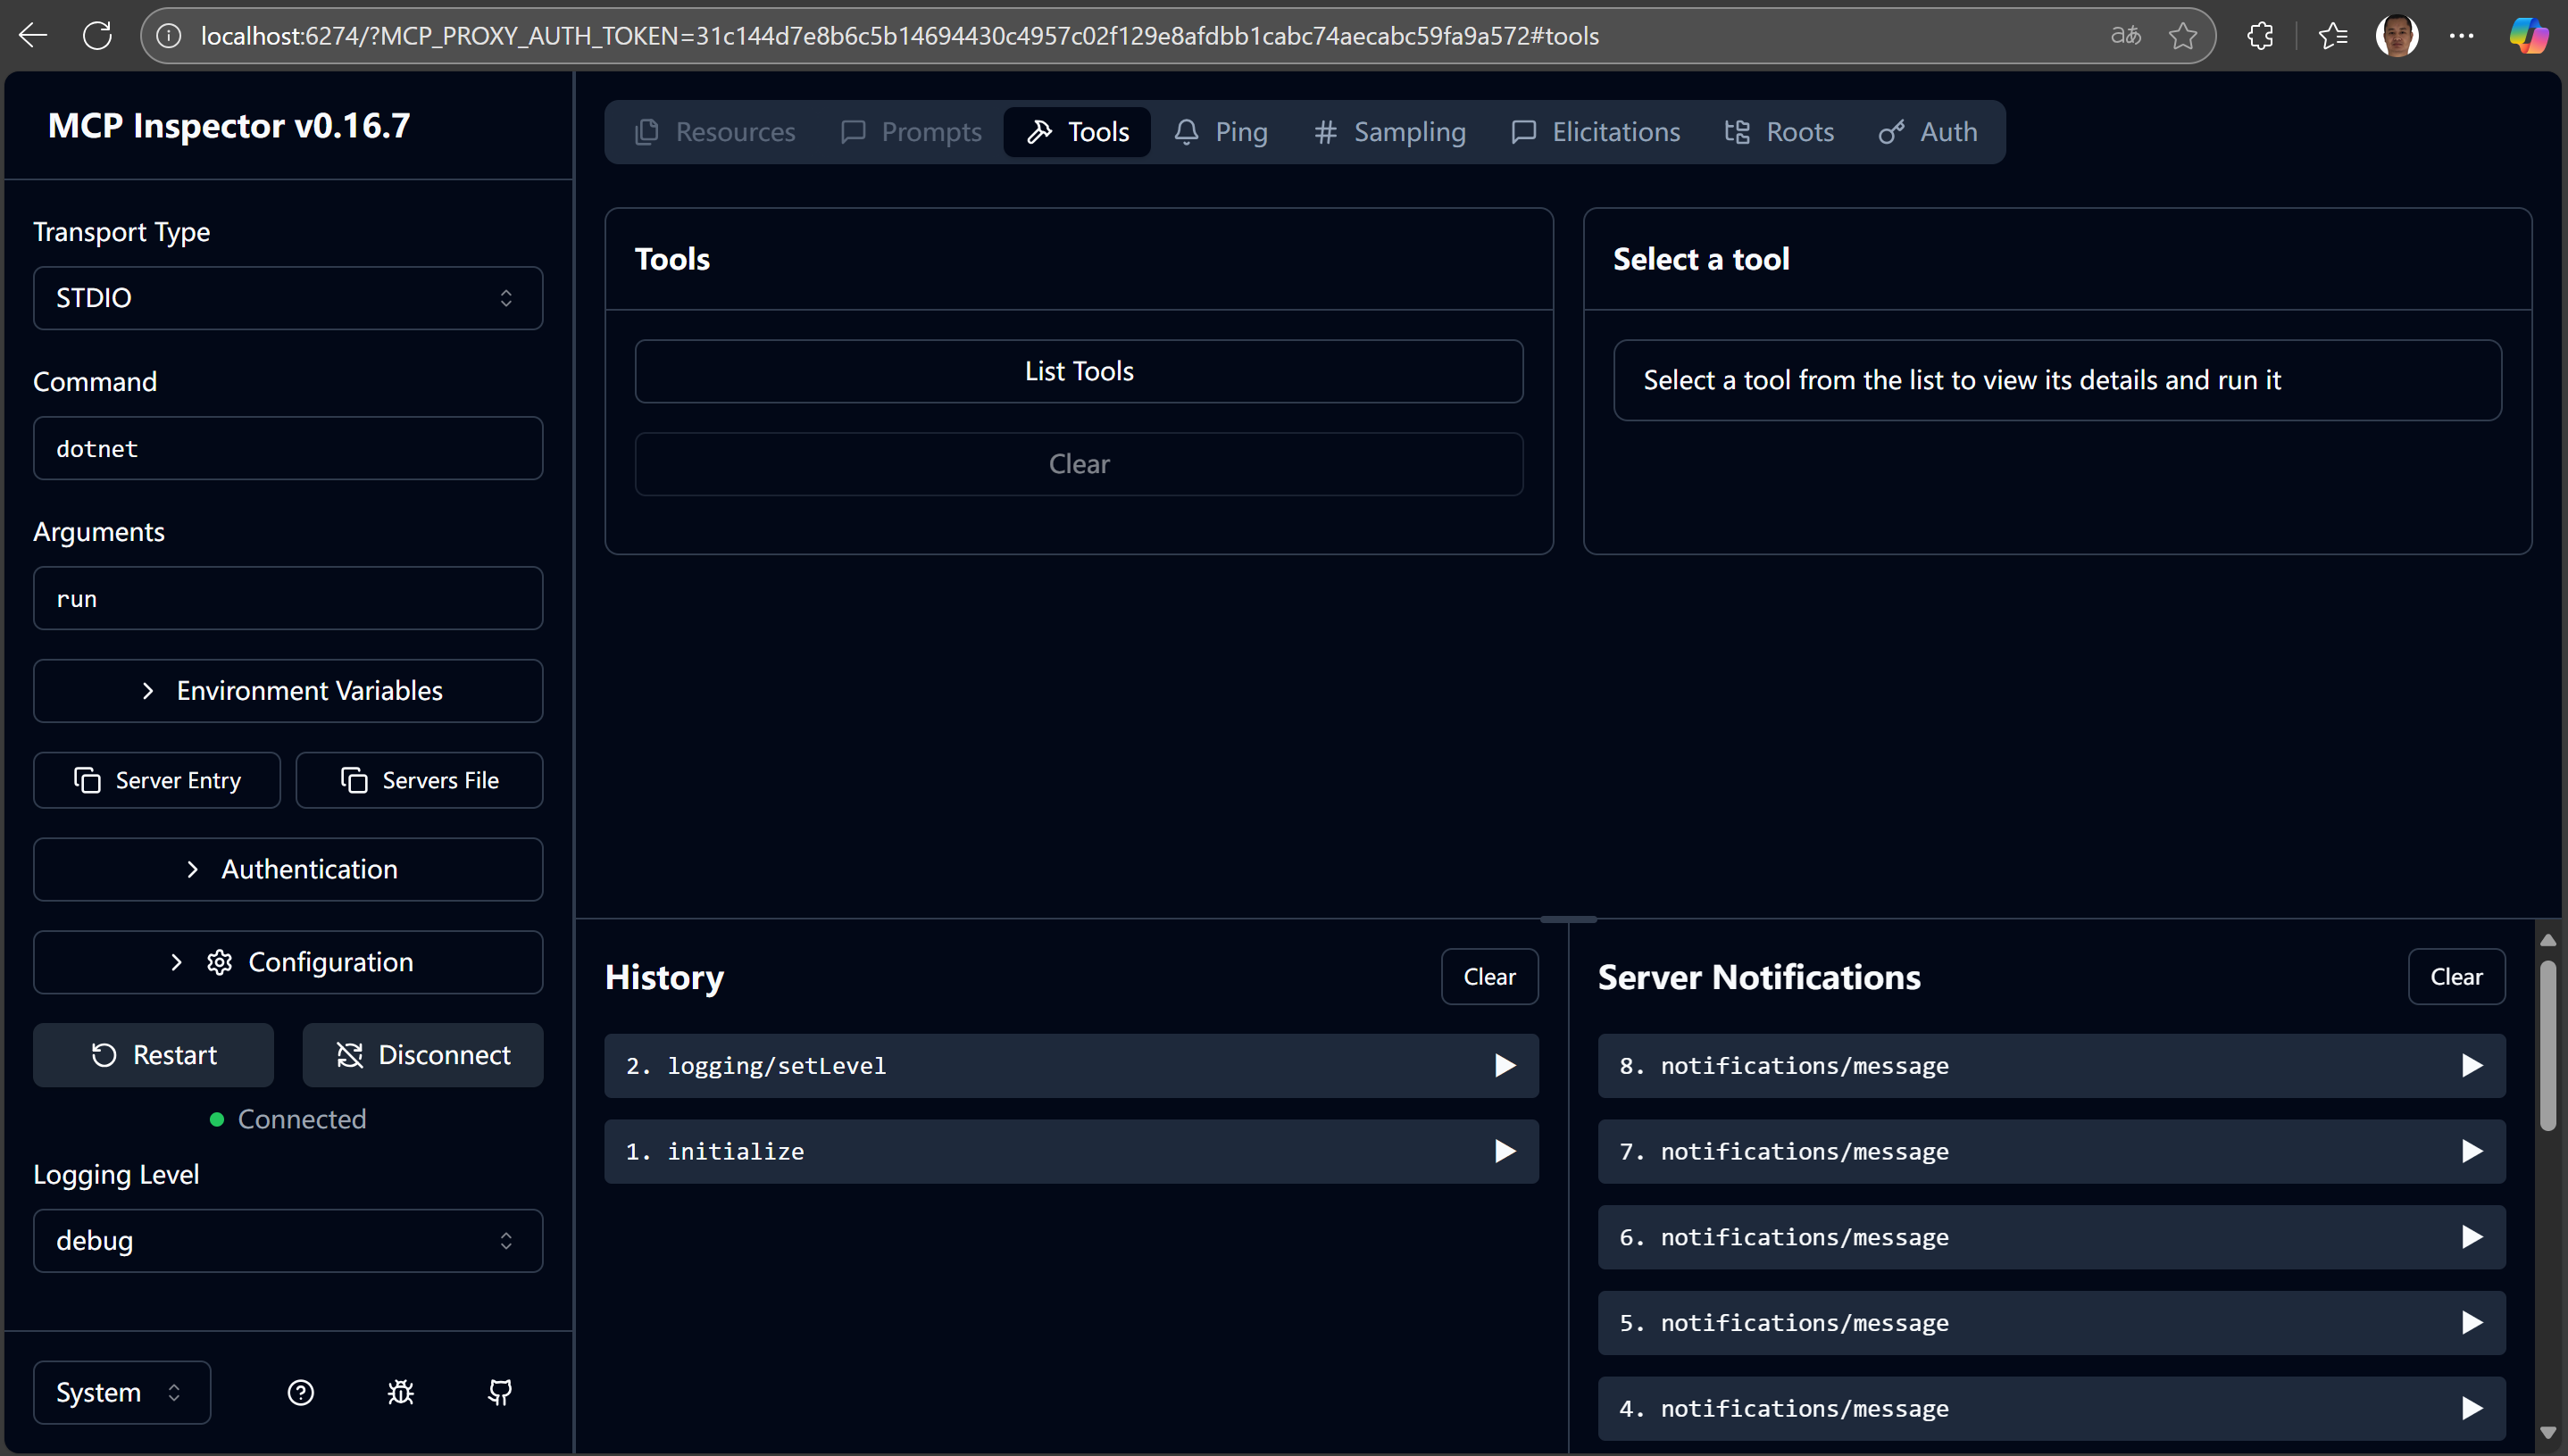Image resolution: width=2568 pixels, height=1456 pixels.
Task: Expand the initialize history entry
Action: [1504, 1152]
